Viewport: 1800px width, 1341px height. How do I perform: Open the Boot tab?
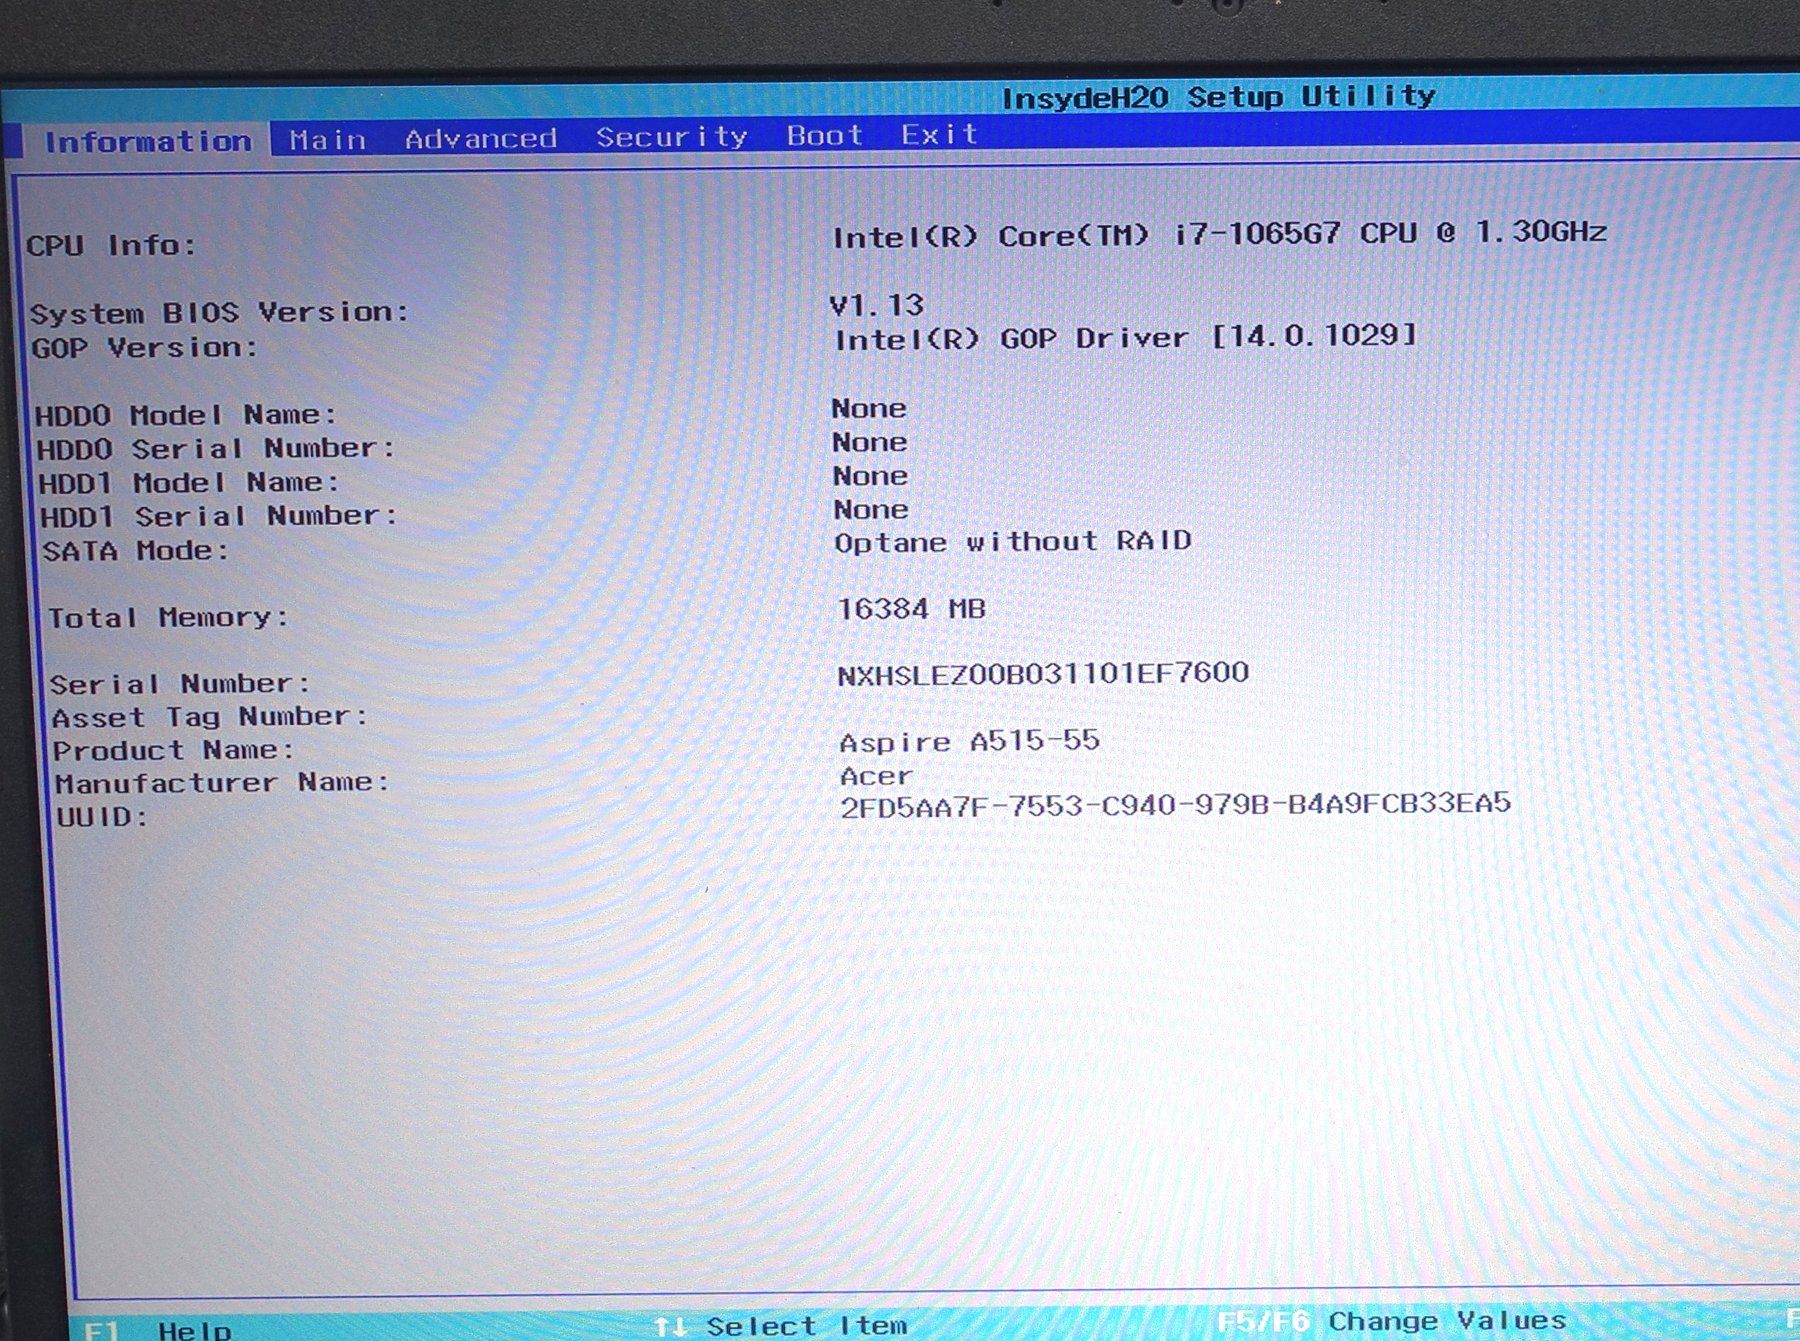click(824, 135)
